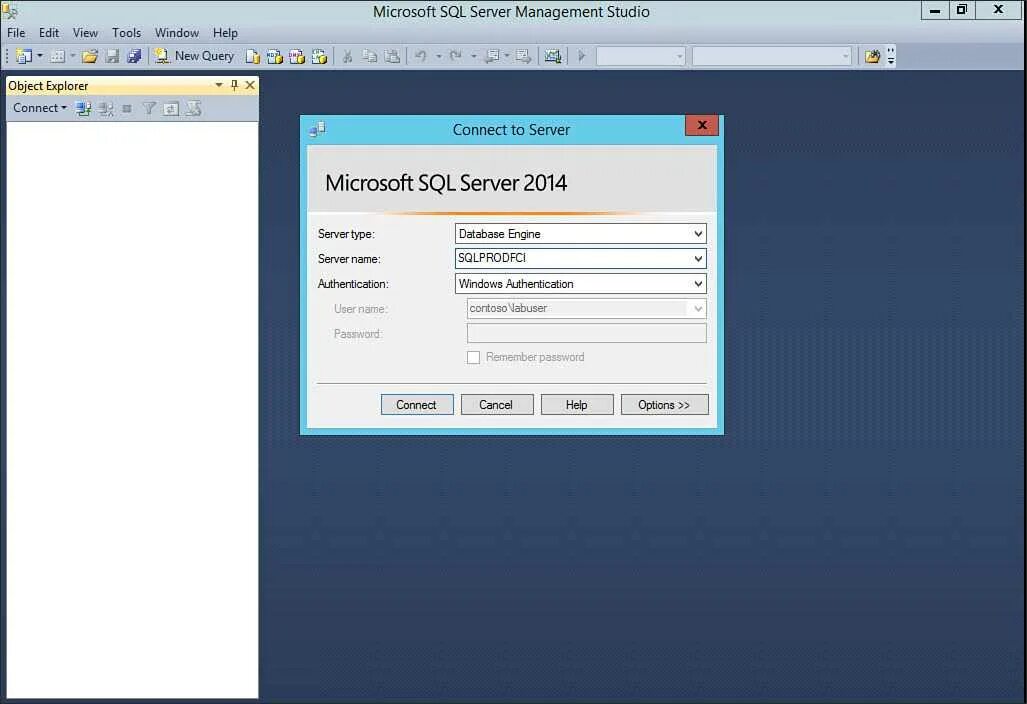Click the Analysis Services DMX Query icon
Viewport: 1027px width, 704px height.
click(x=297, y=56)
